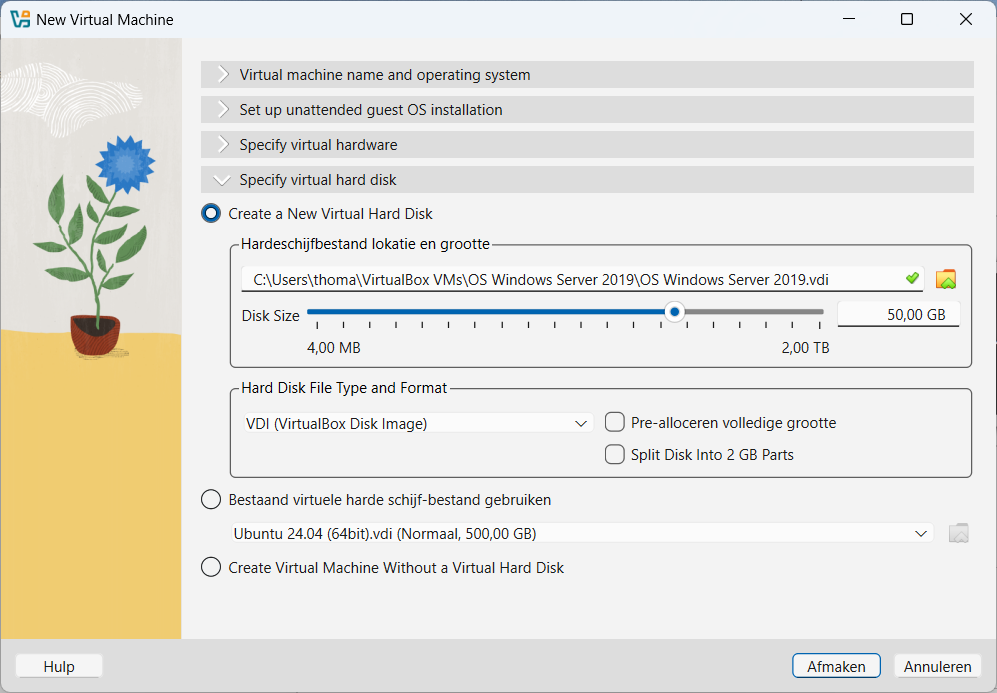Screen dimensions: 997x693
Task: Click the greyed folder icon for existing disk
Action: (x=958, y=533)
